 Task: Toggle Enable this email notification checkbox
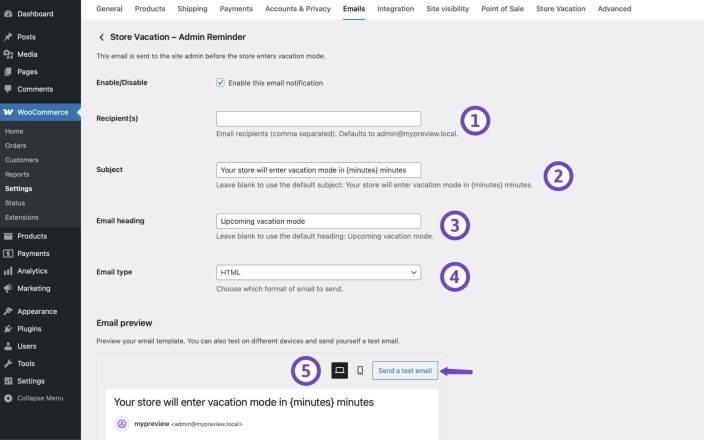click(x=220, y=83)
